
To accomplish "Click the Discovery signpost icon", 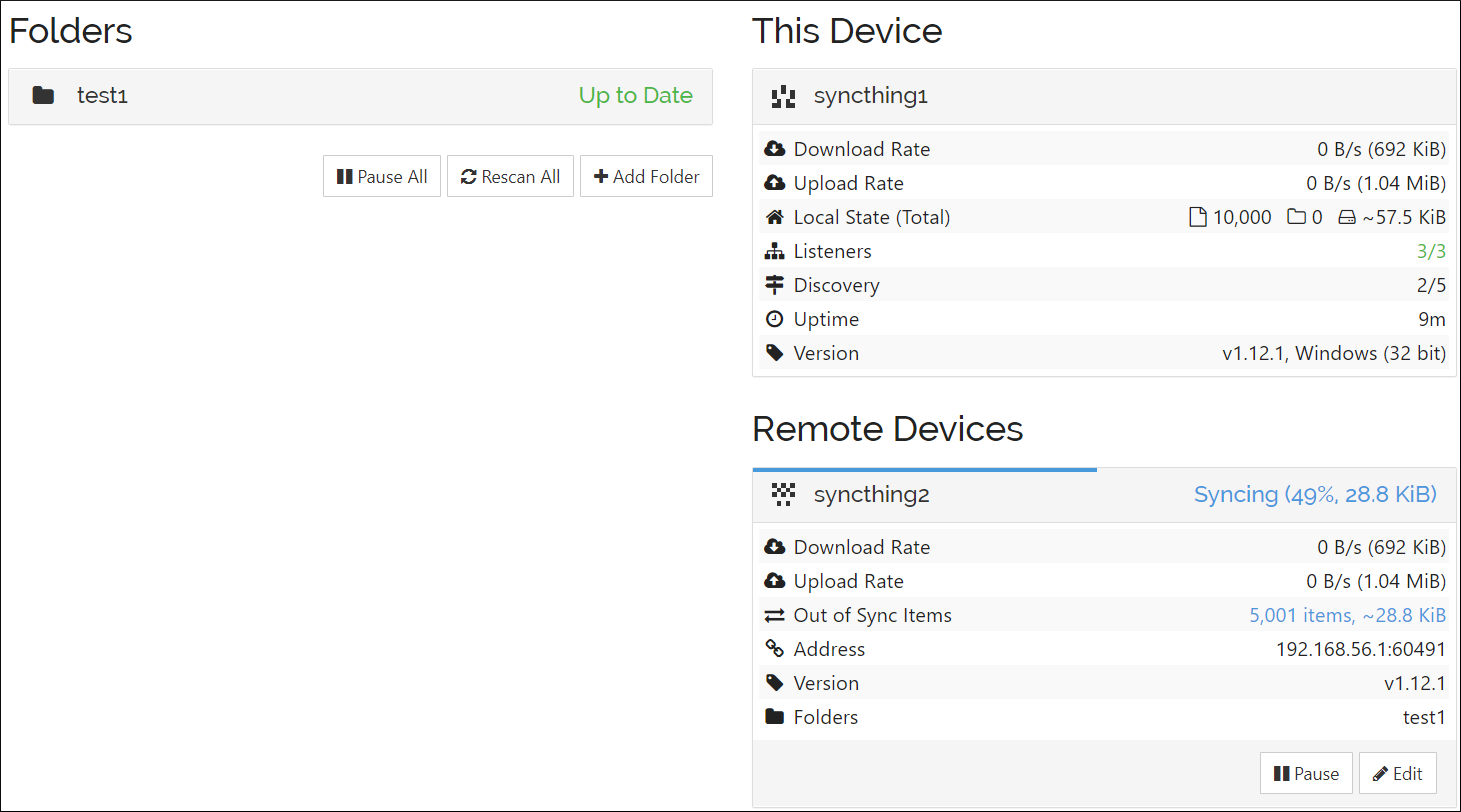I will [775, 284].
